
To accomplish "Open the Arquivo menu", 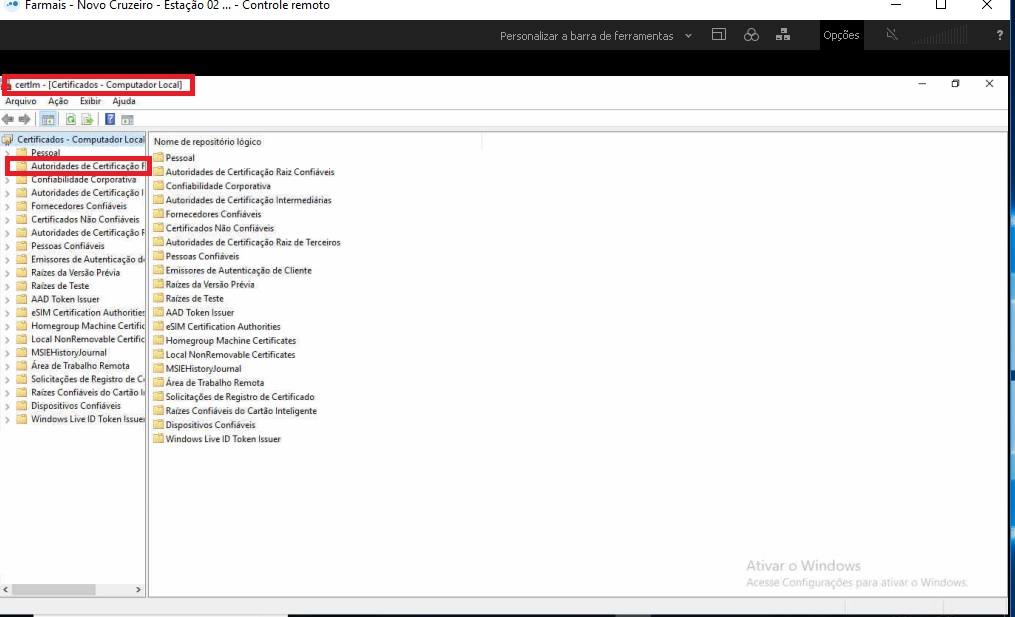I will coord(21,101).
